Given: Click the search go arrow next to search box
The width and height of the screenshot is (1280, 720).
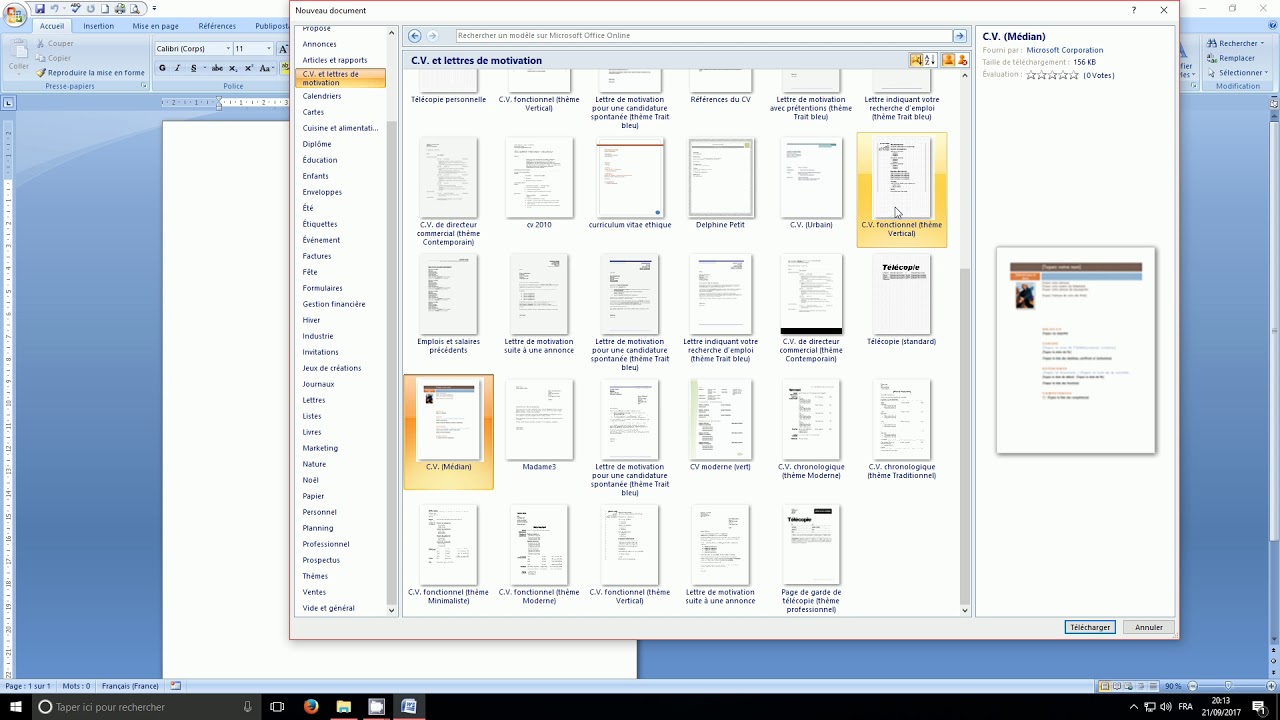Looking at the screenshot, I should (960, 36).
